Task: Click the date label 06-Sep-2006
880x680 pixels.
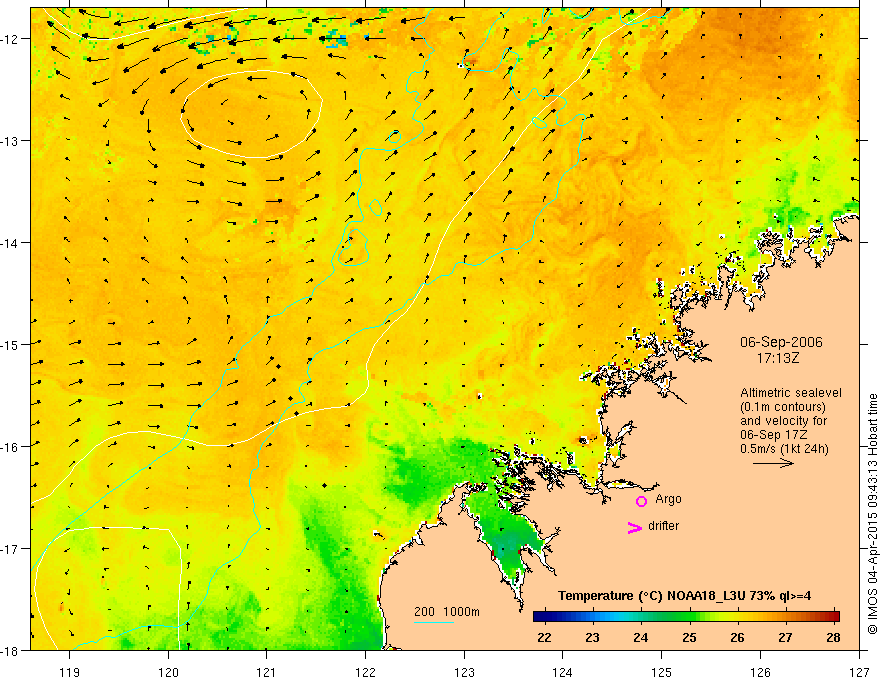Action: click(x=781, y=342)
